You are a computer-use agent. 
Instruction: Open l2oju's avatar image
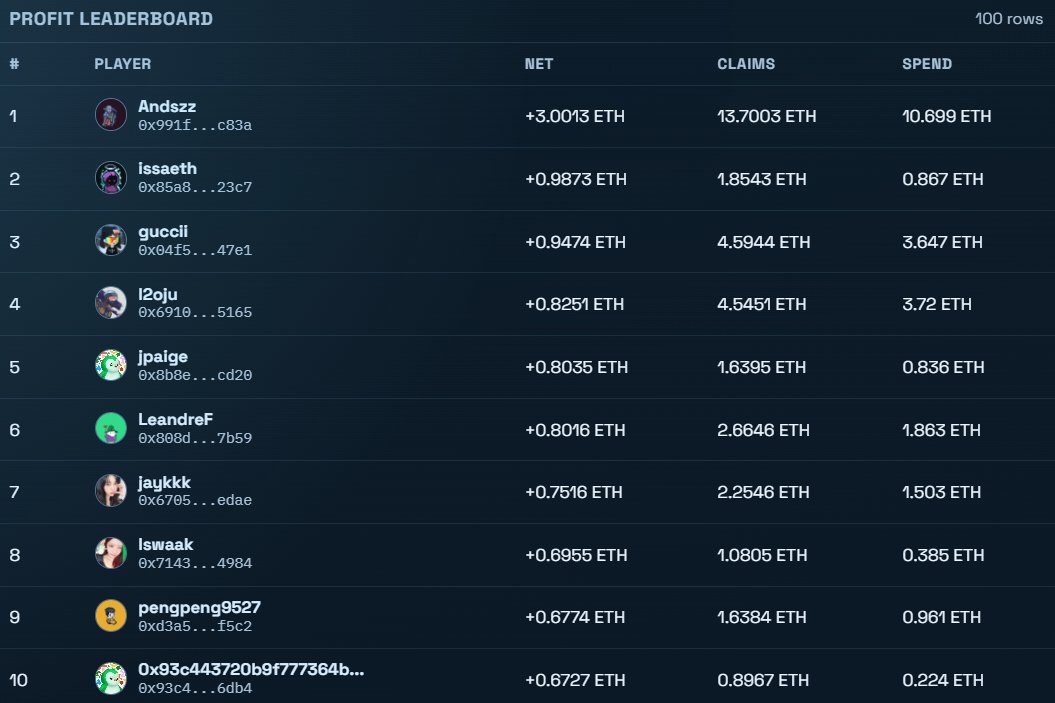coord(111,303)
